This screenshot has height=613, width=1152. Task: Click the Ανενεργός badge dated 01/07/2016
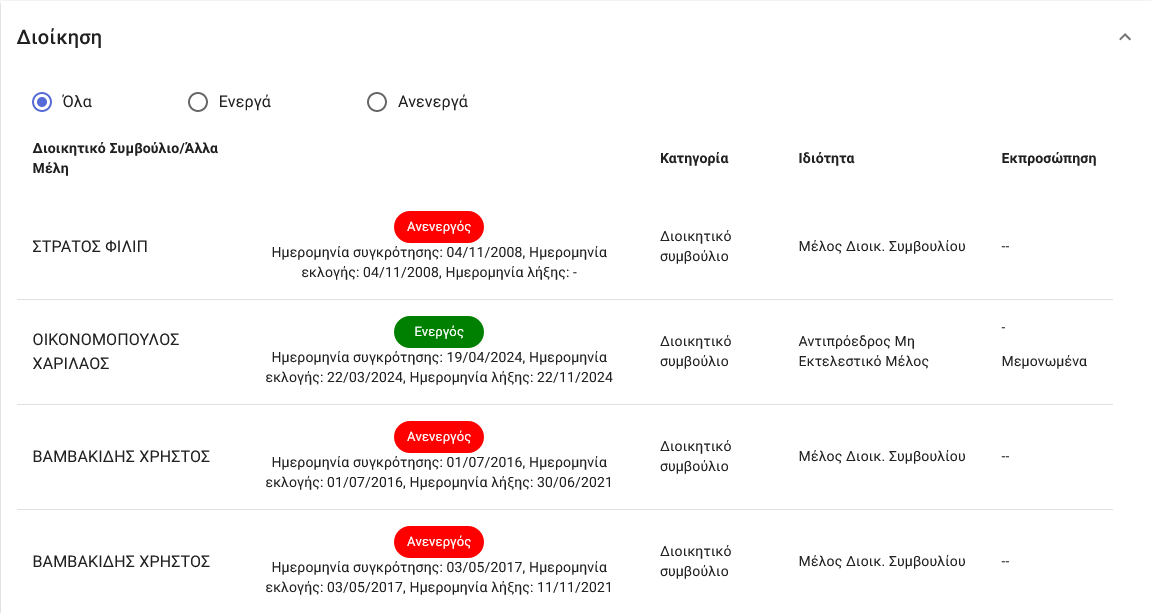tap(439, 437)
